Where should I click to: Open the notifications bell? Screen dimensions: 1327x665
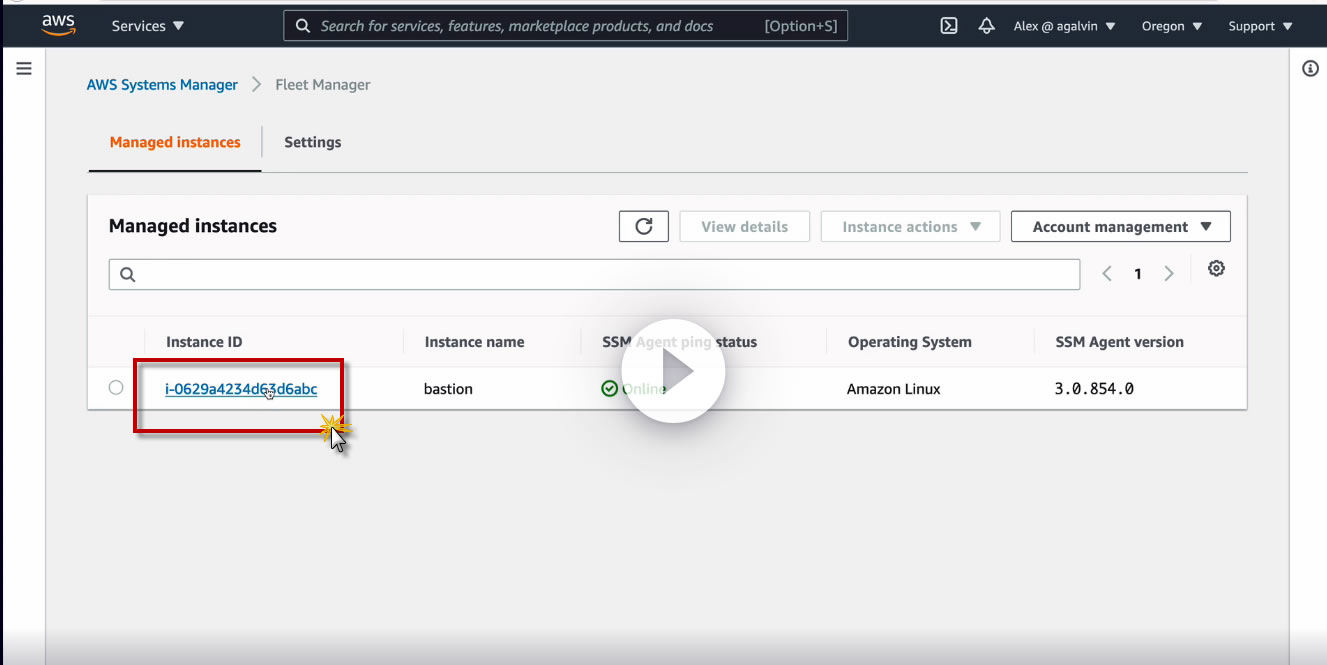tap(986, 26)
